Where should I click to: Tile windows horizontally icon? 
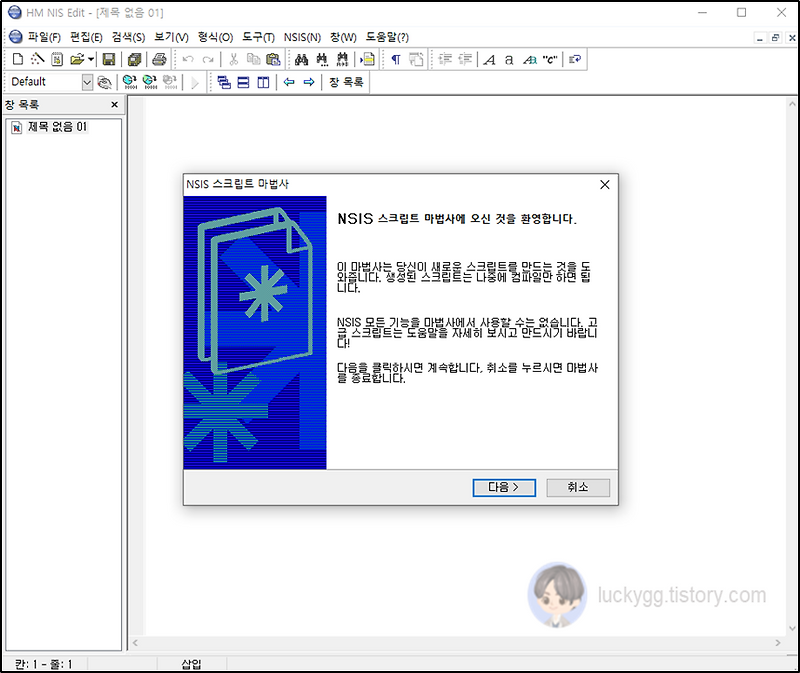(243, 82)
